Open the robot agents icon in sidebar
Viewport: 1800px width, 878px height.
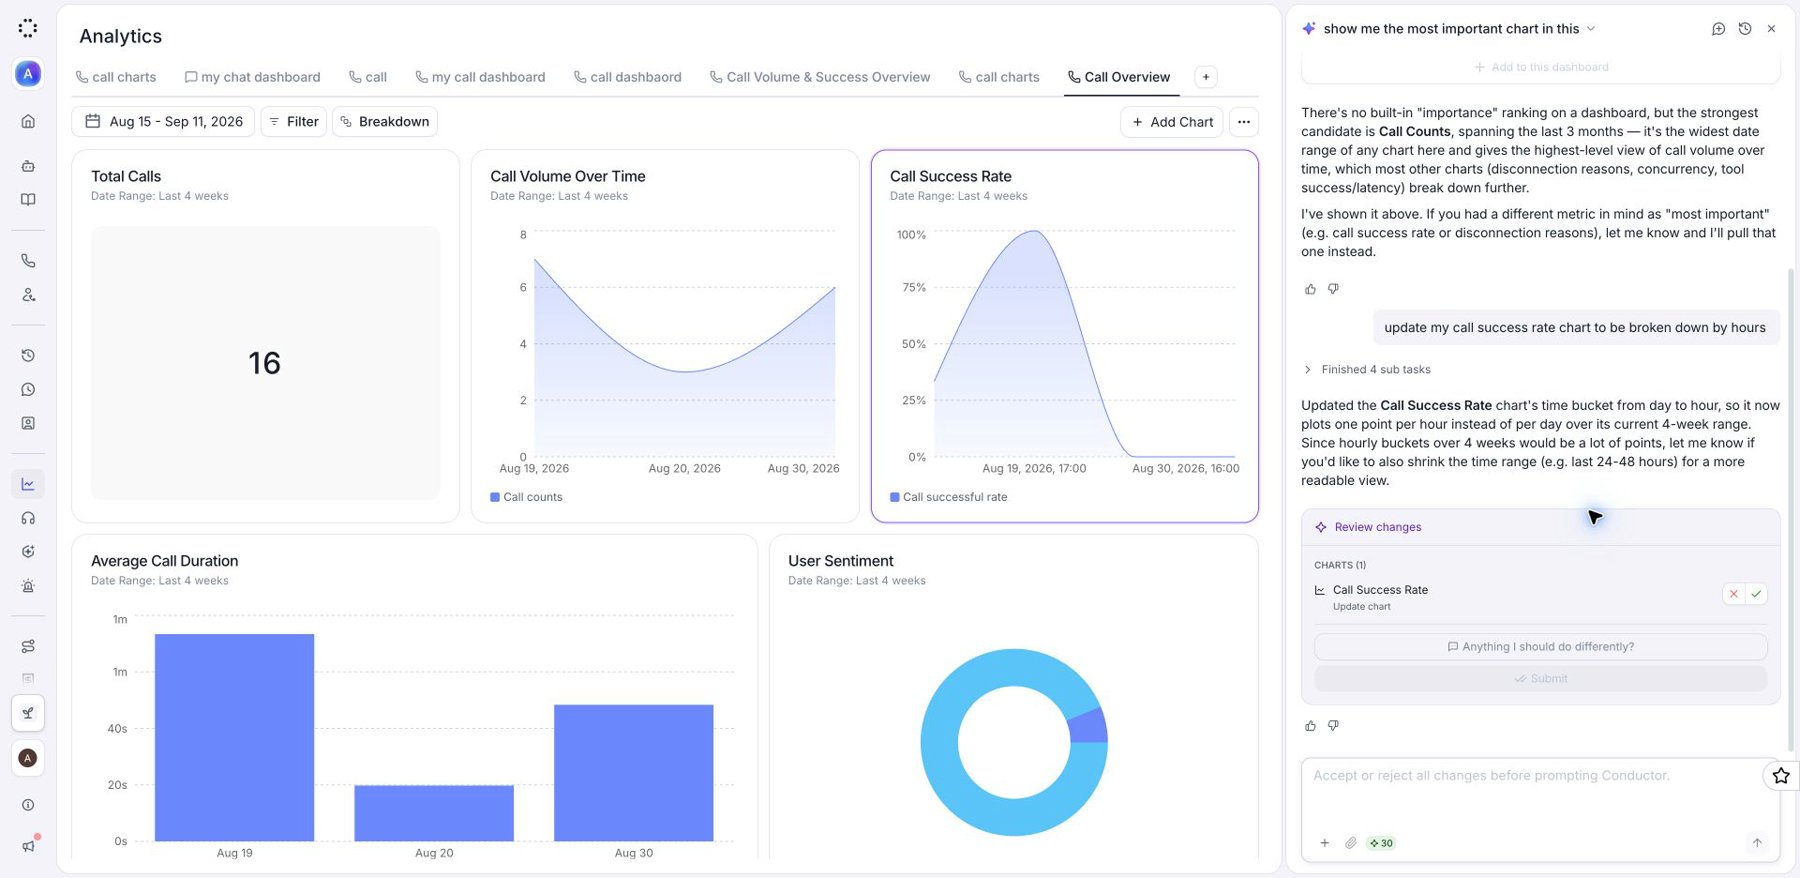coord(28,166)
